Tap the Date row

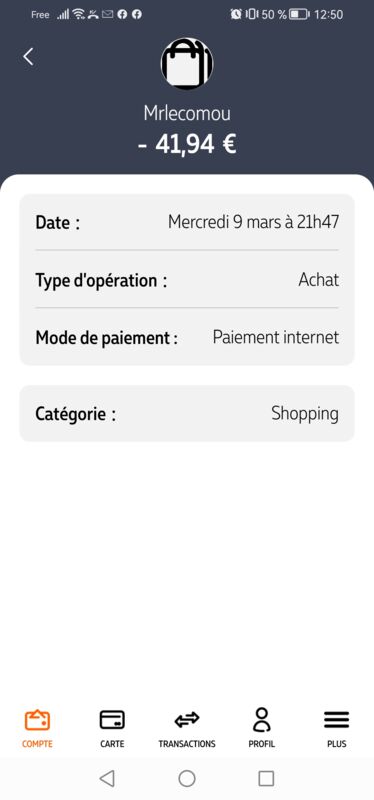(187, 222)
